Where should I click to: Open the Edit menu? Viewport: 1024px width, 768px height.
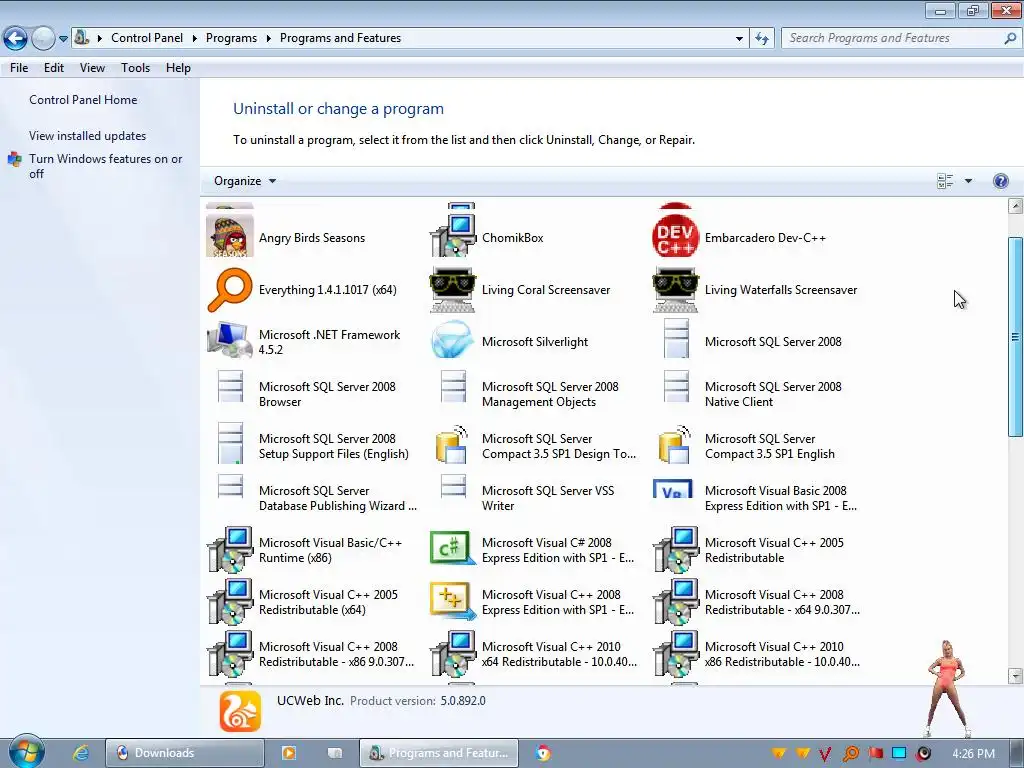pyautogui.click(x=54, y=68)
